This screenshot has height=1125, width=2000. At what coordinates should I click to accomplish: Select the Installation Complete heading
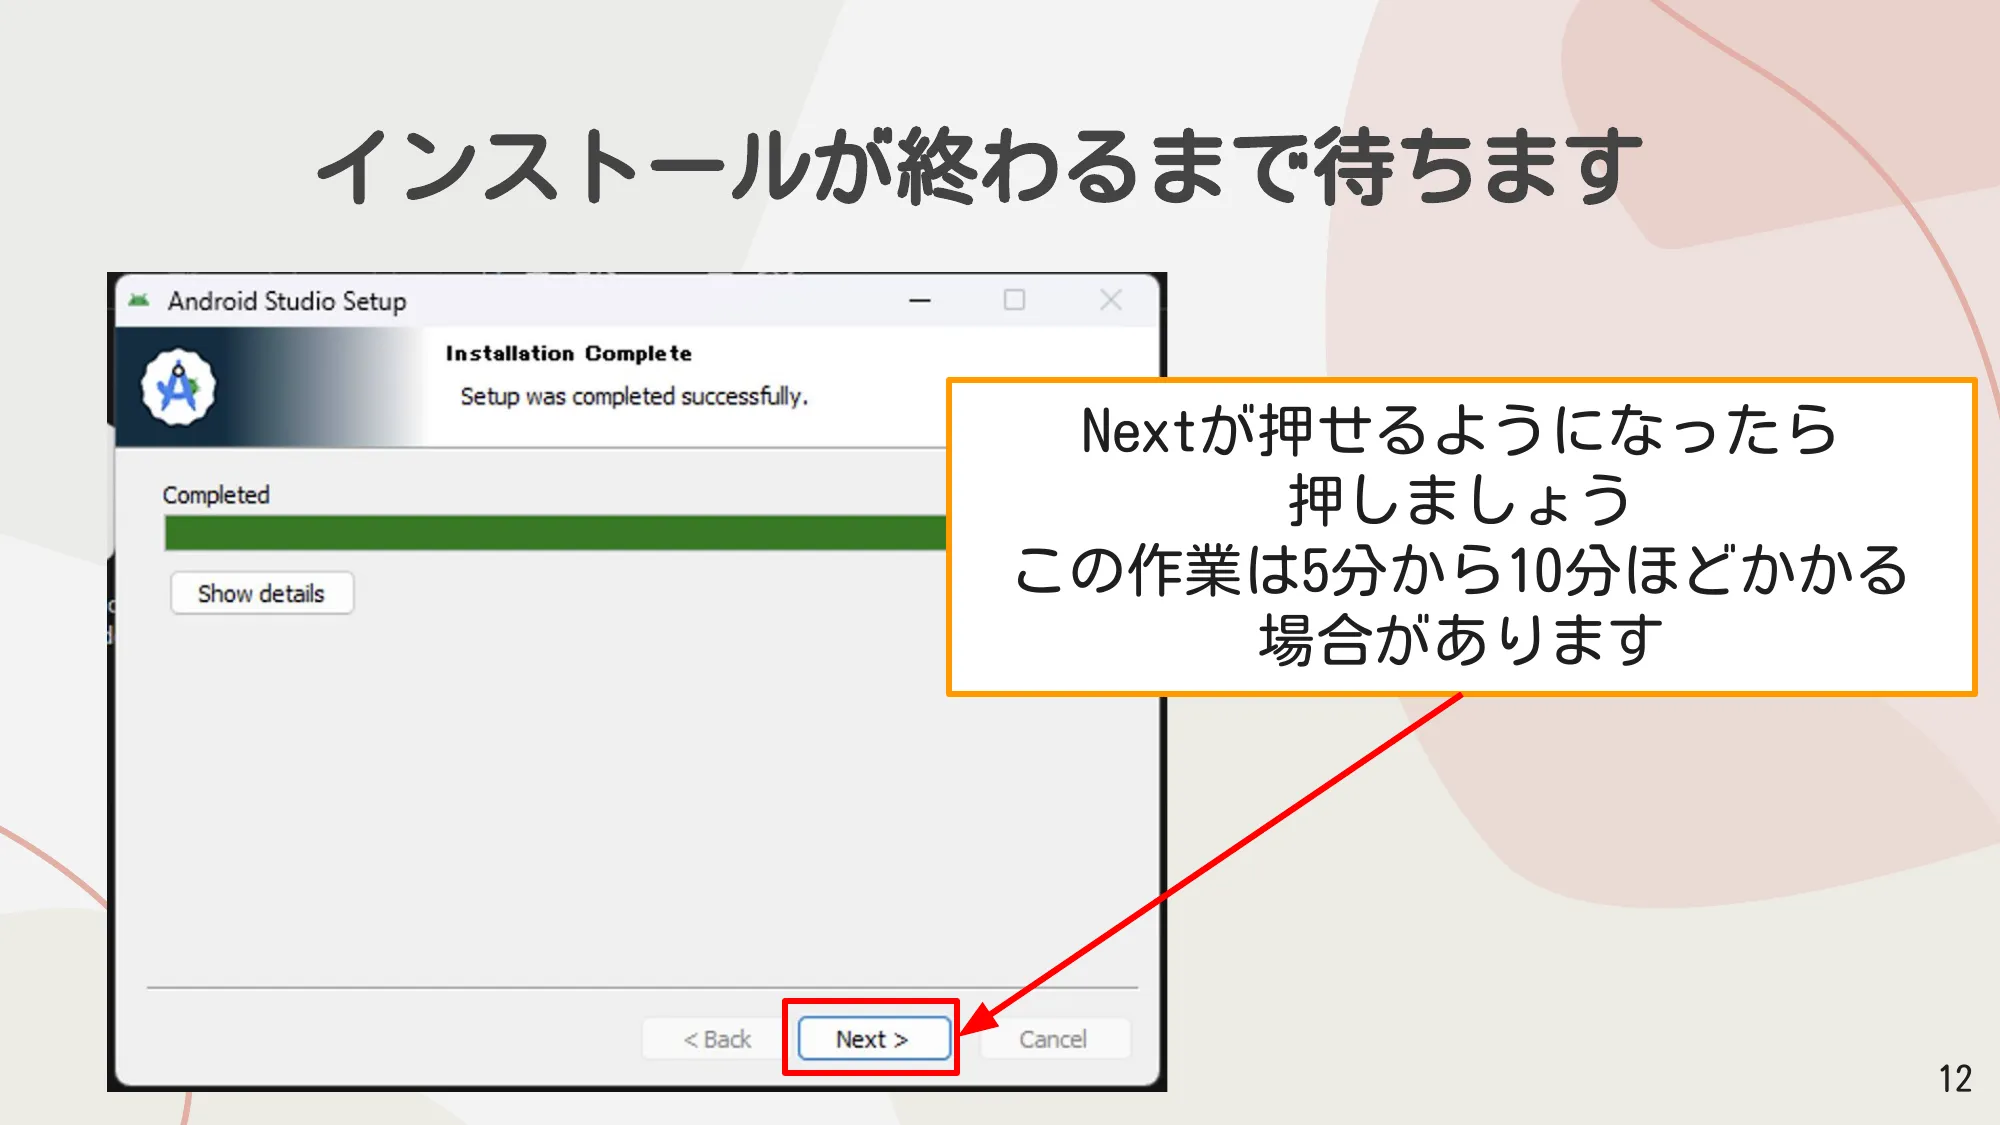pyautogui.click(x=569, y=353)
